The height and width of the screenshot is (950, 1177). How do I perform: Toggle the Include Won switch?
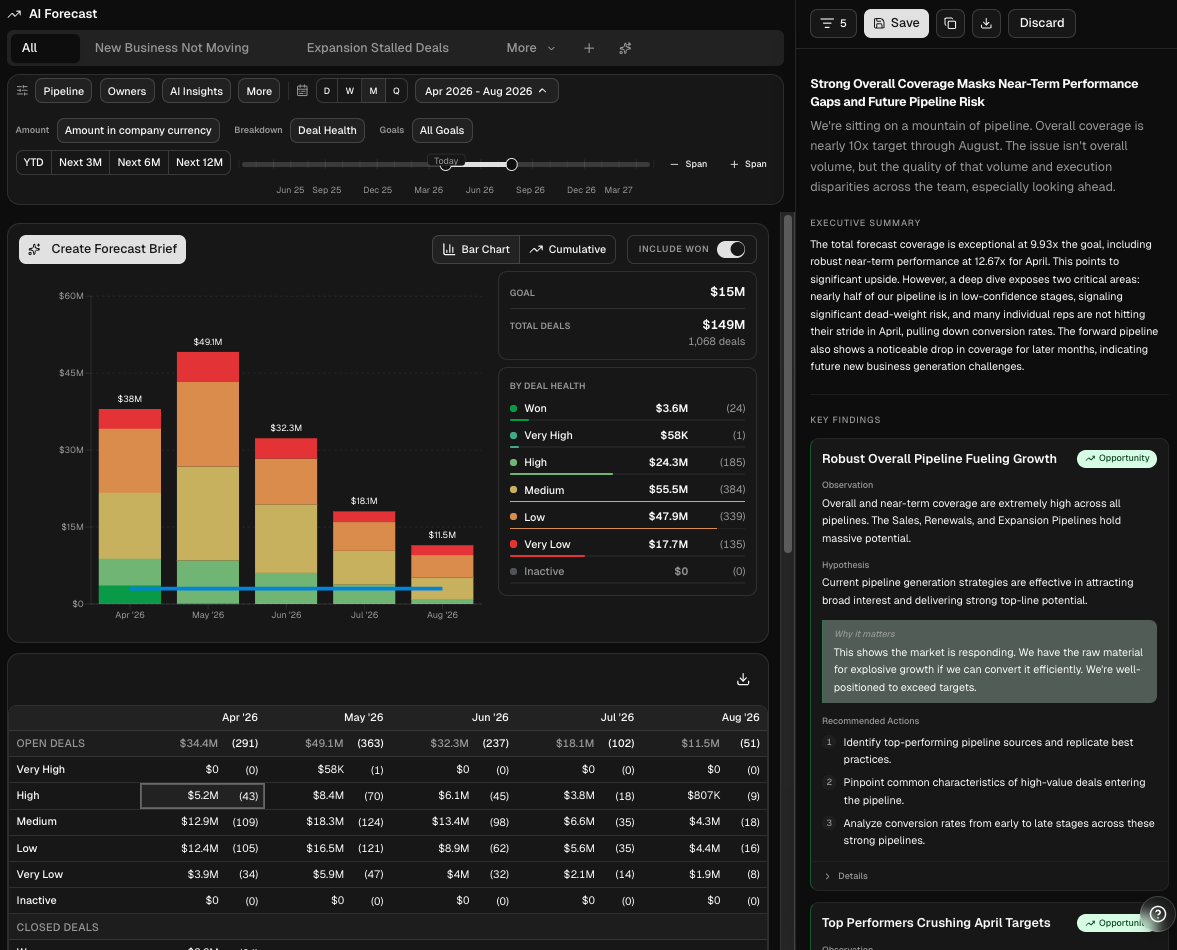point(731,249)
